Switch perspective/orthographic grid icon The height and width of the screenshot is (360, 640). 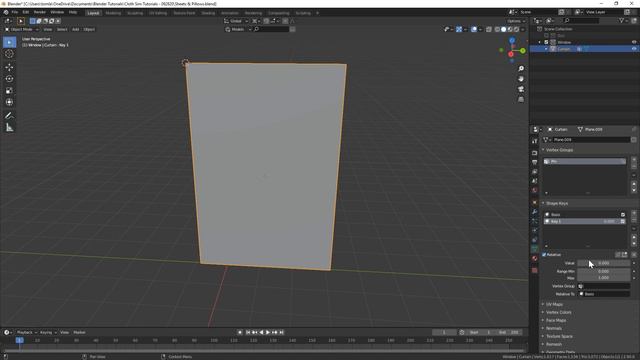[x=521, y=99]
